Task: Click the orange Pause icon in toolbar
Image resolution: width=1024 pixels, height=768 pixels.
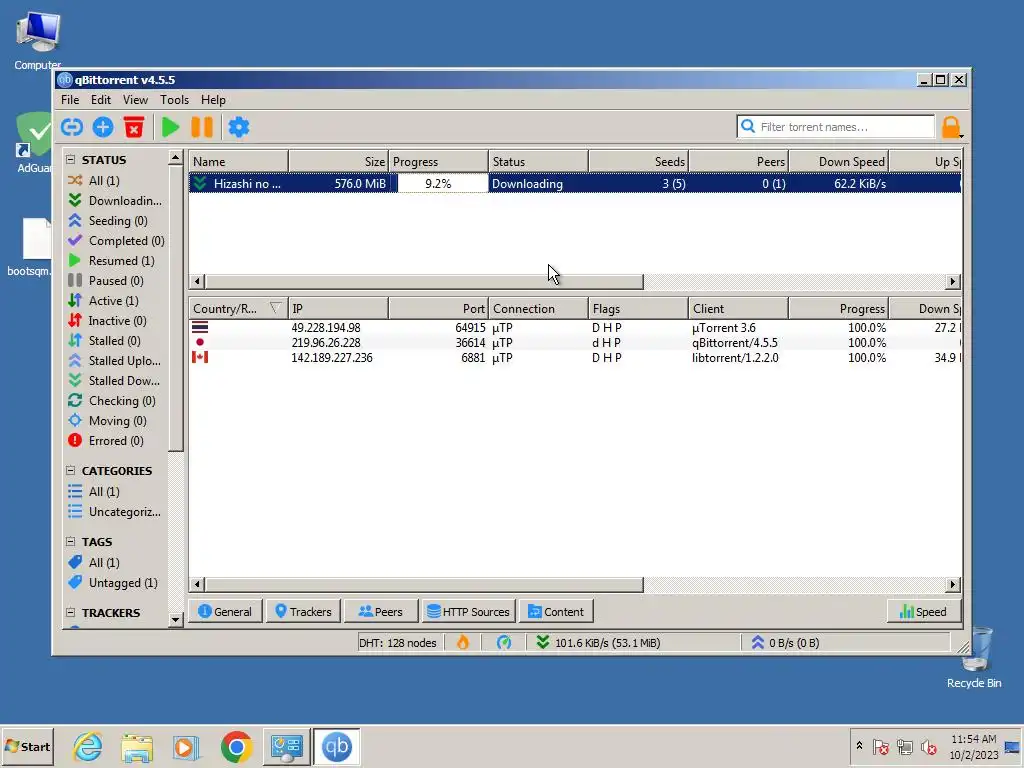Action: click(x=202, y=127)
